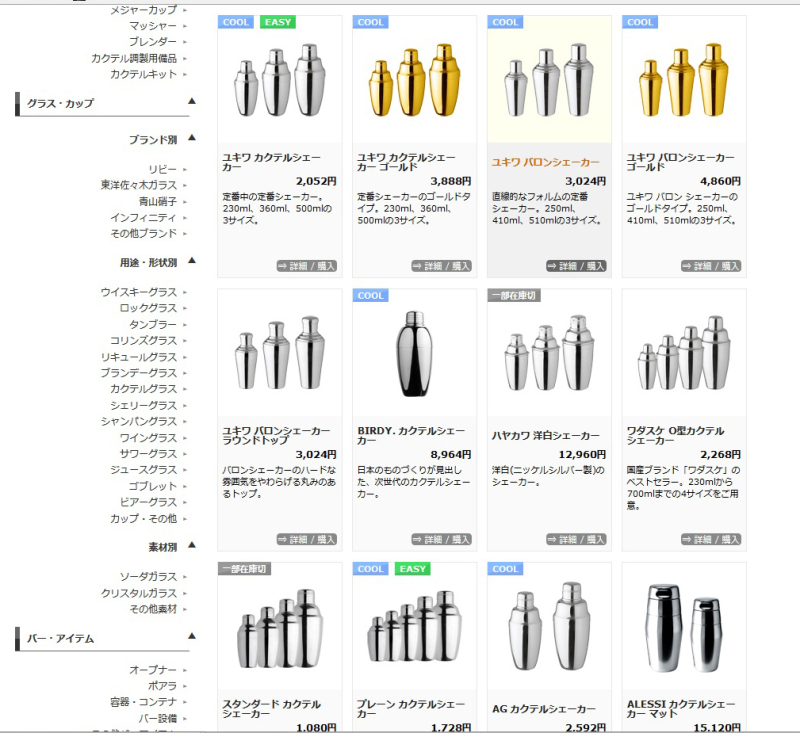Select the その他ブランド link

pyautogui.click(x=144, y=234)
